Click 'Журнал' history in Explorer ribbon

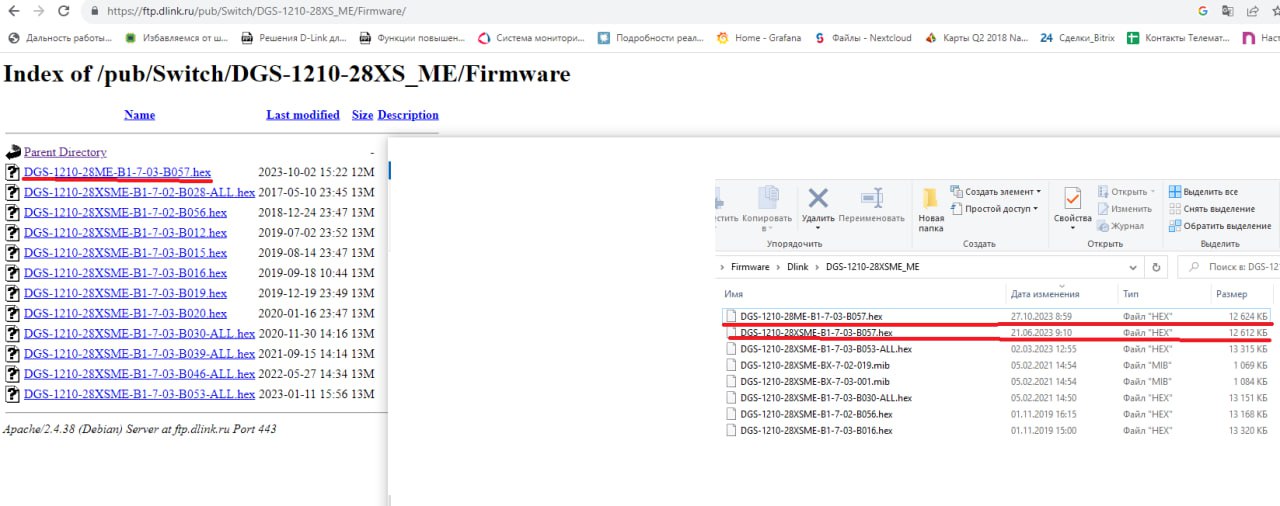pyautogui.click(x=1120, y=226)
